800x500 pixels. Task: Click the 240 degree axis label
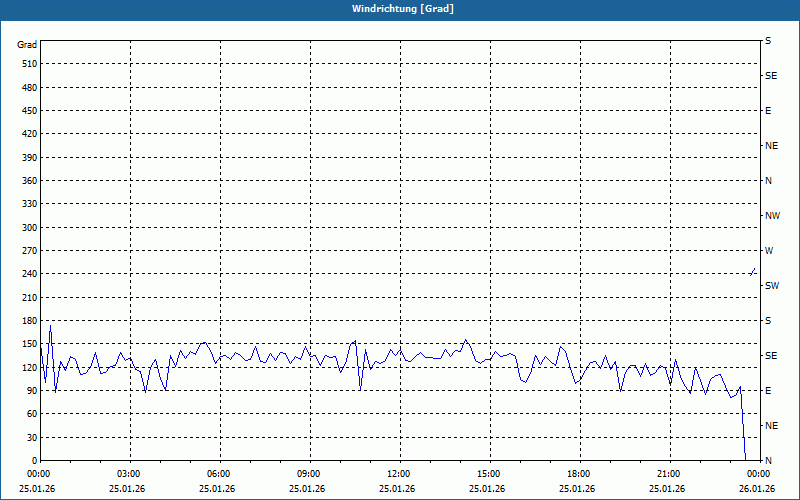click(x=30, y=274)
